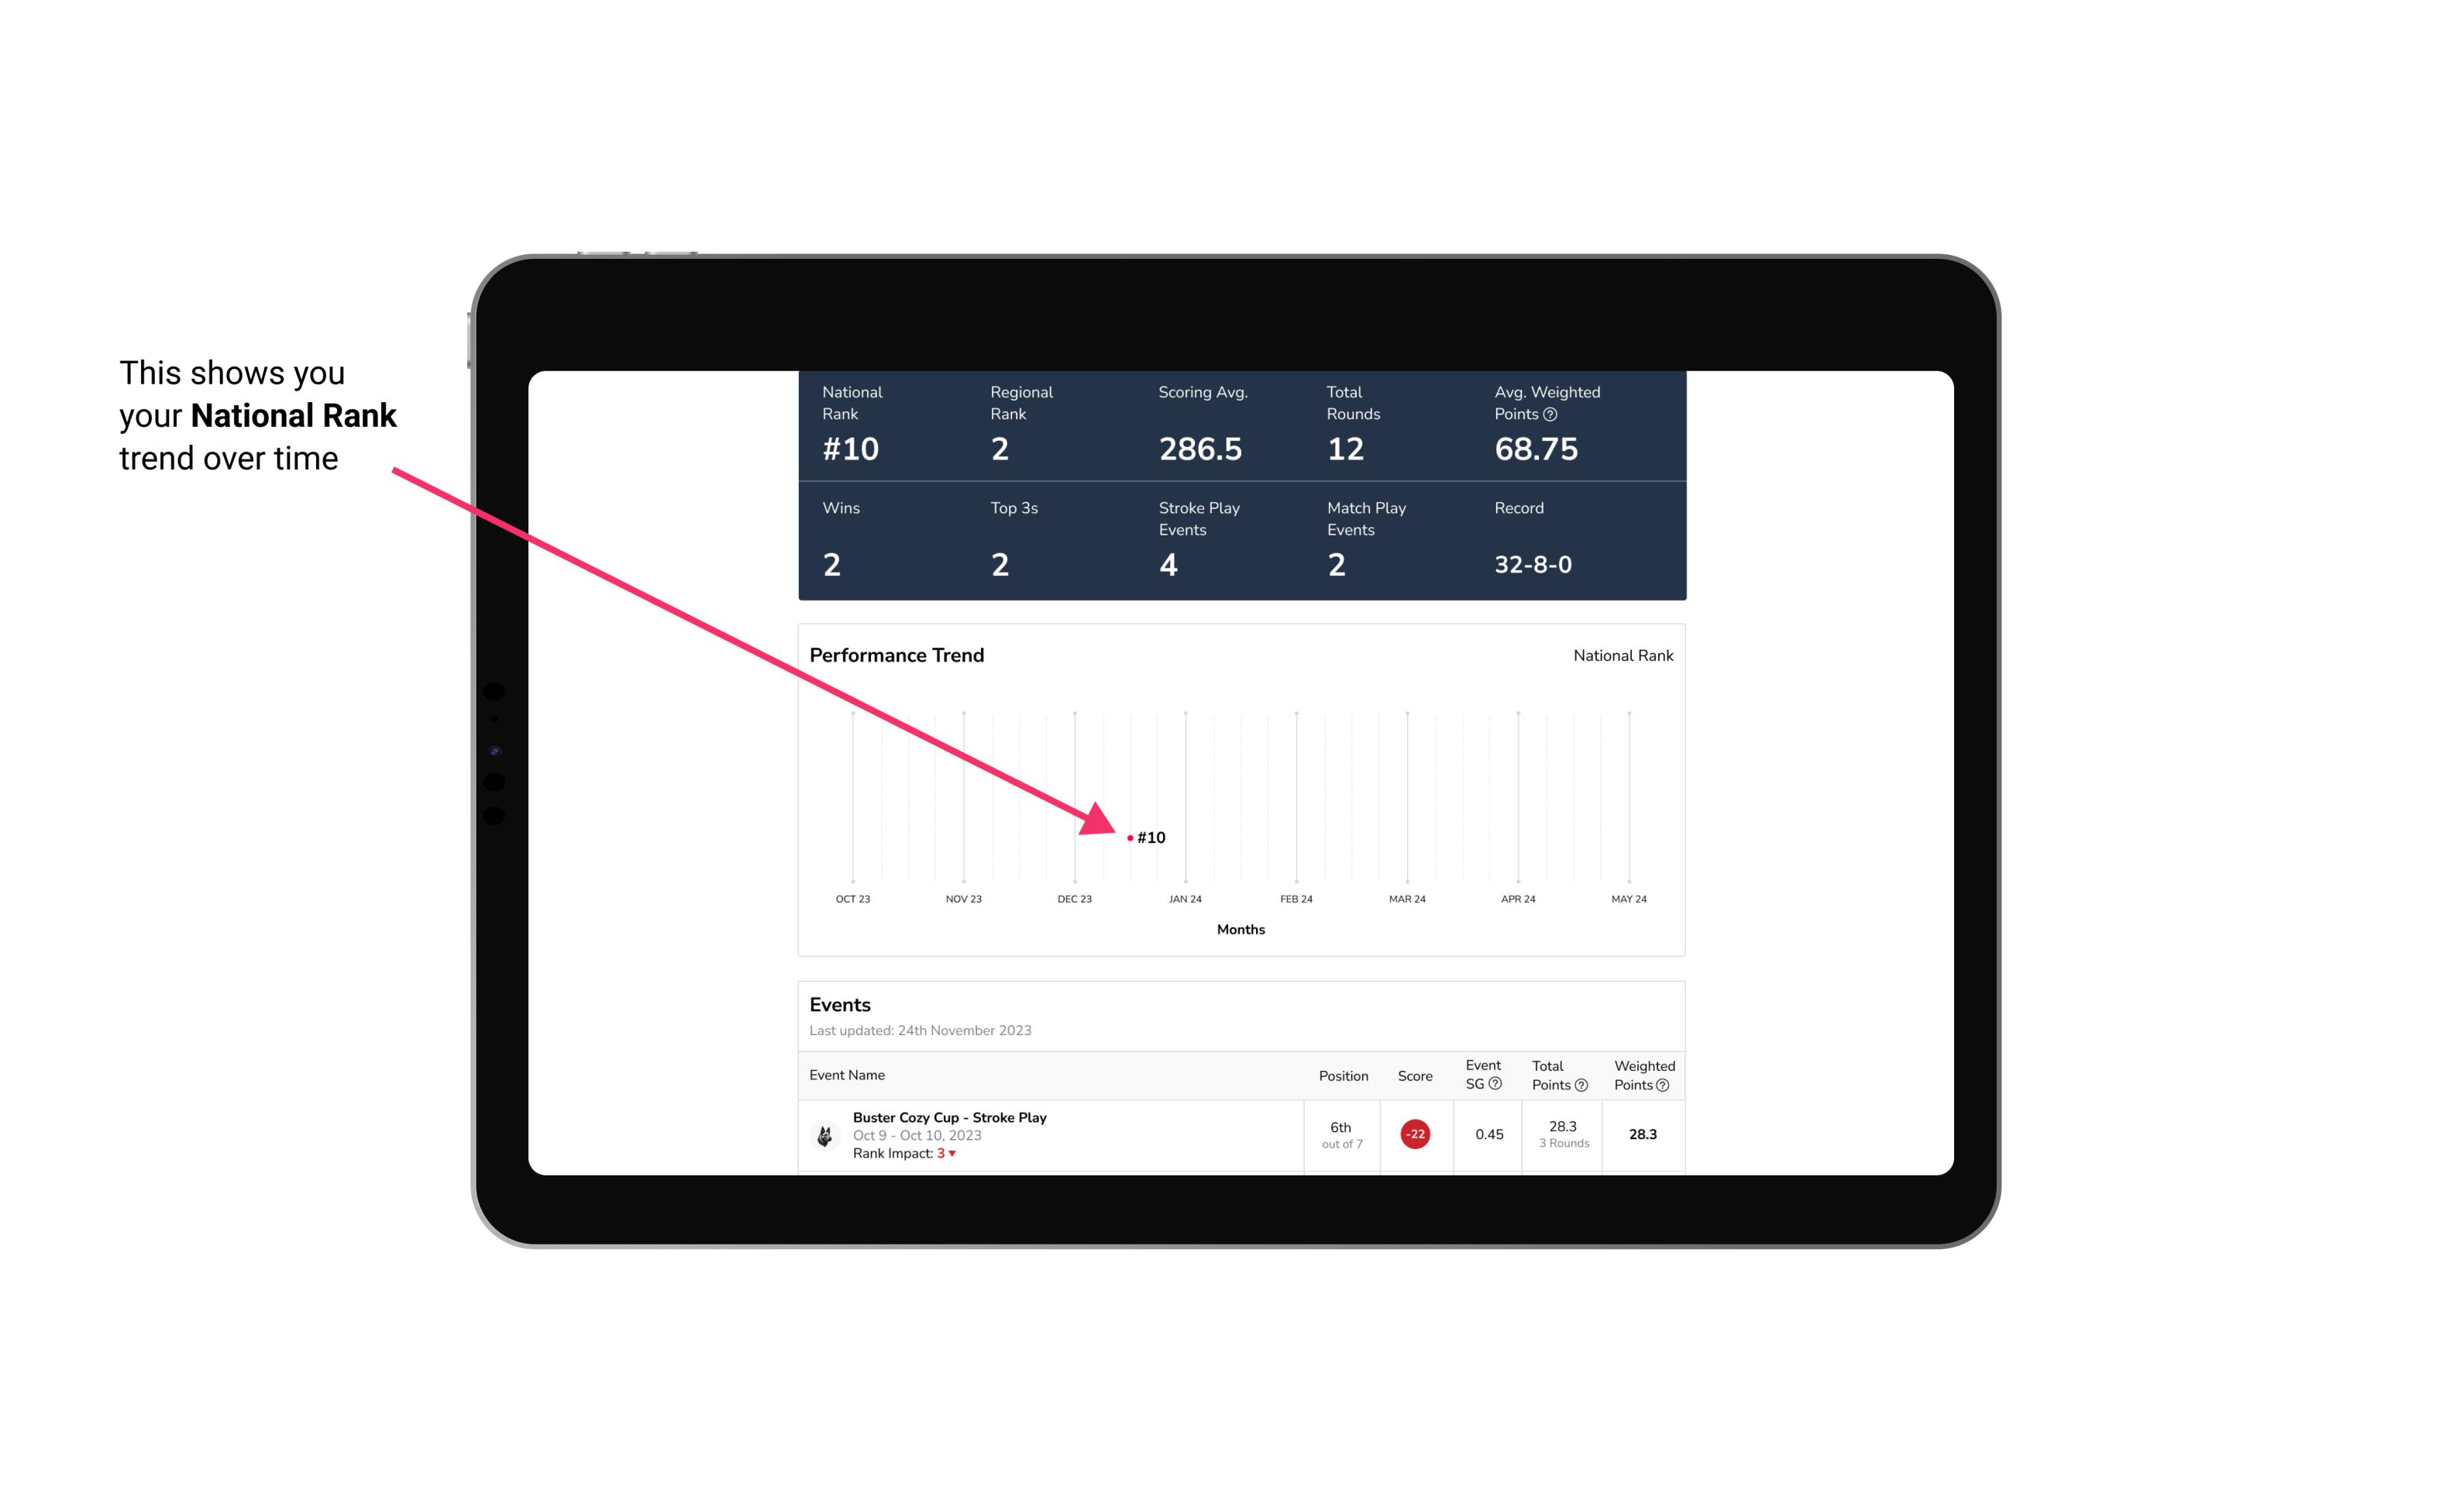Click the golf bag icon next to Buster Cozy Cup
The width and height of the screenshot is (2464, 1497).
point(824,1133)
